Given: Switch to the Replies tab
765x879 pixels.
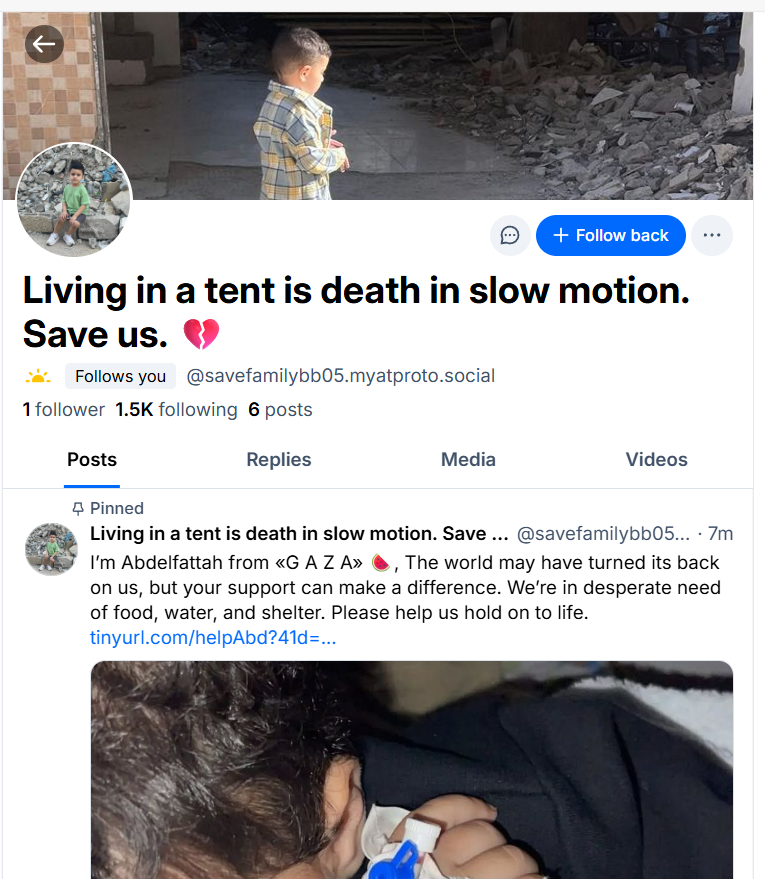Looking at the screenshot, I should point(278,460).
